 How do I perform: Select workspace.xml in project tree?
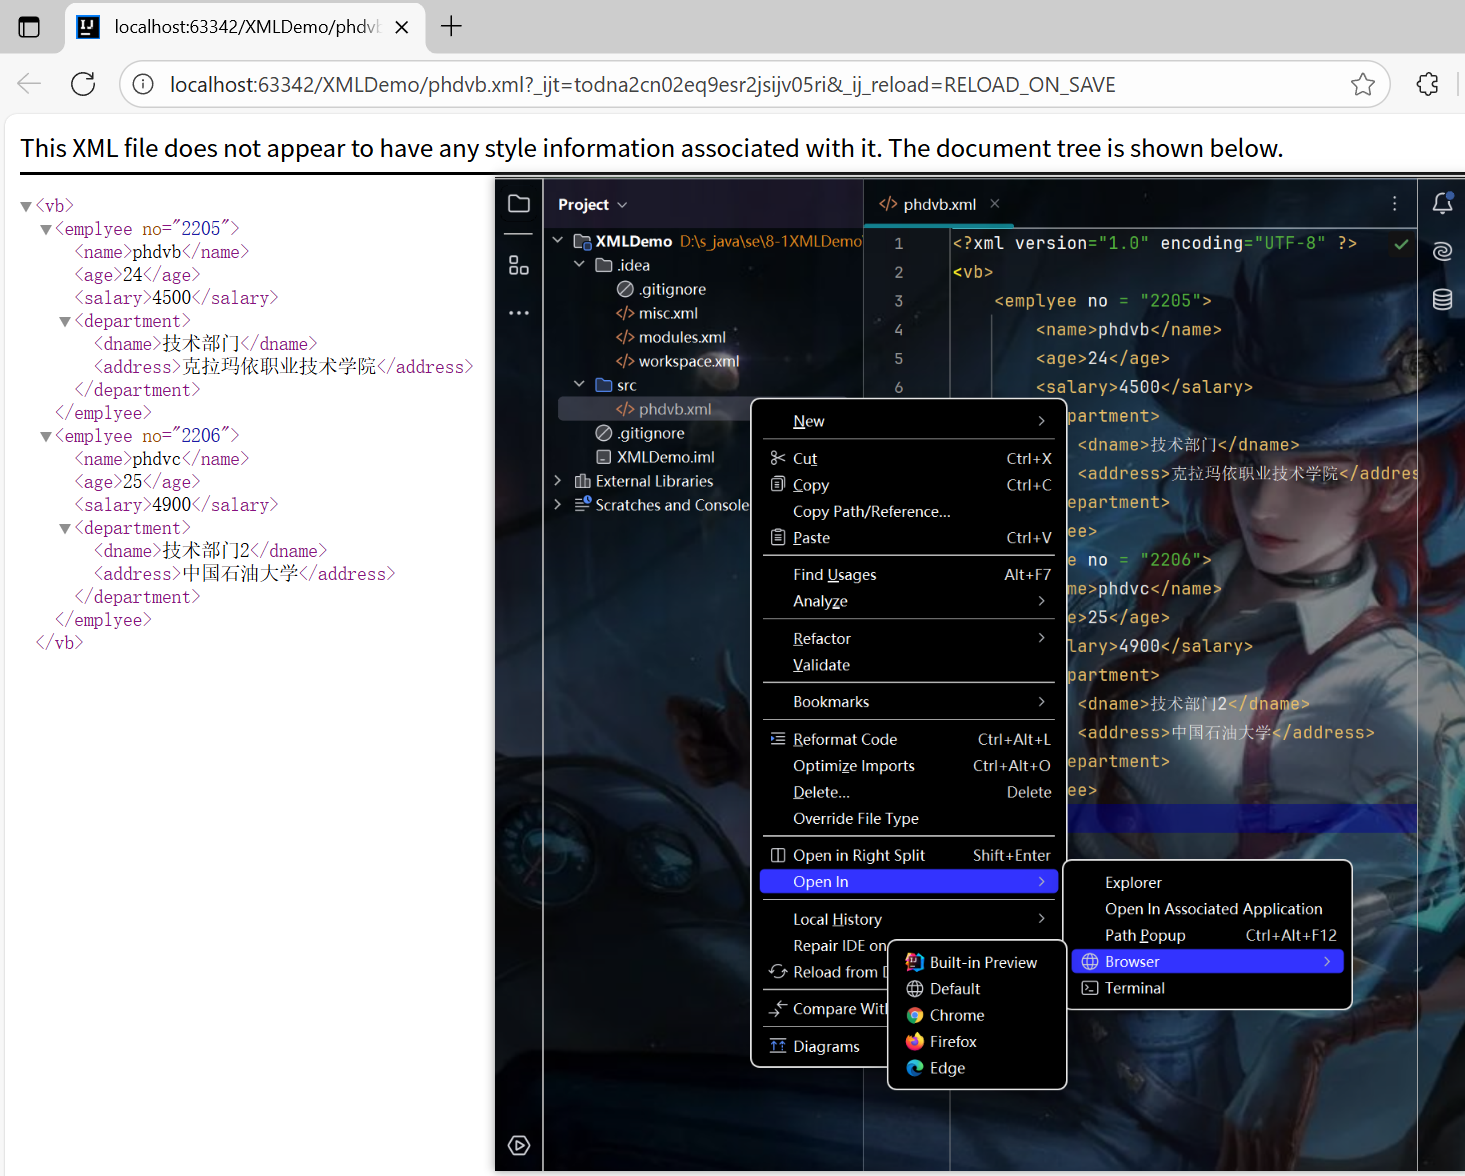(678, 361)
